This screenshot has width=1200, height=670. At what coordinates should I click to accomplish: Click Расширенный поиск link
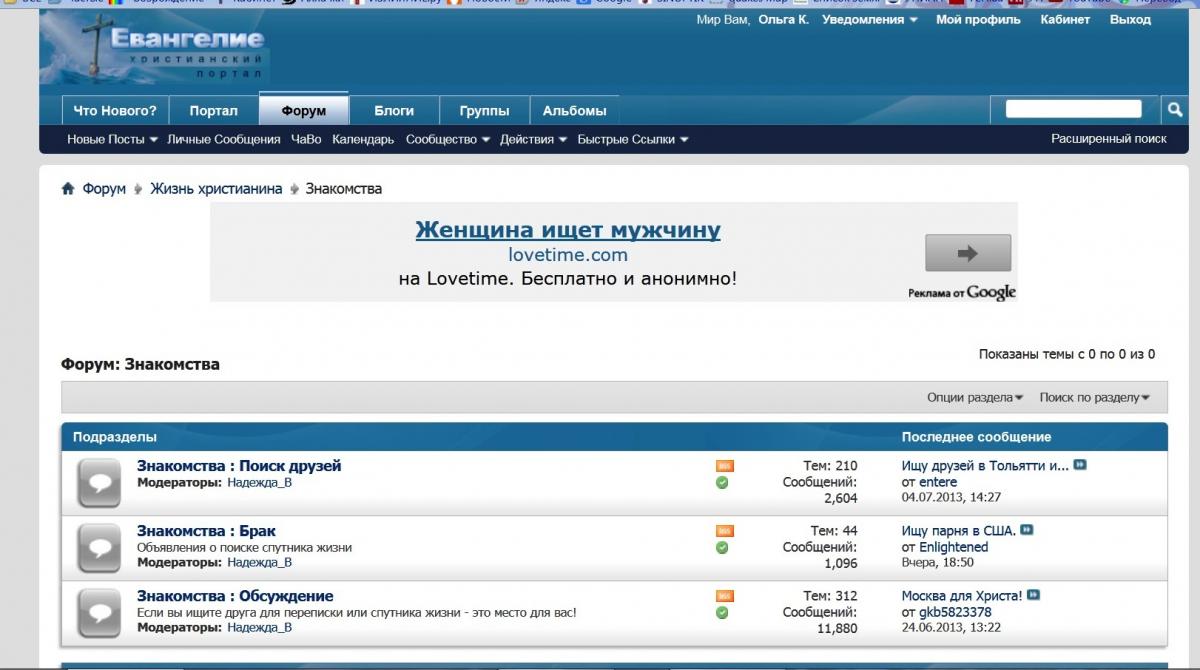pos(1108,139)
